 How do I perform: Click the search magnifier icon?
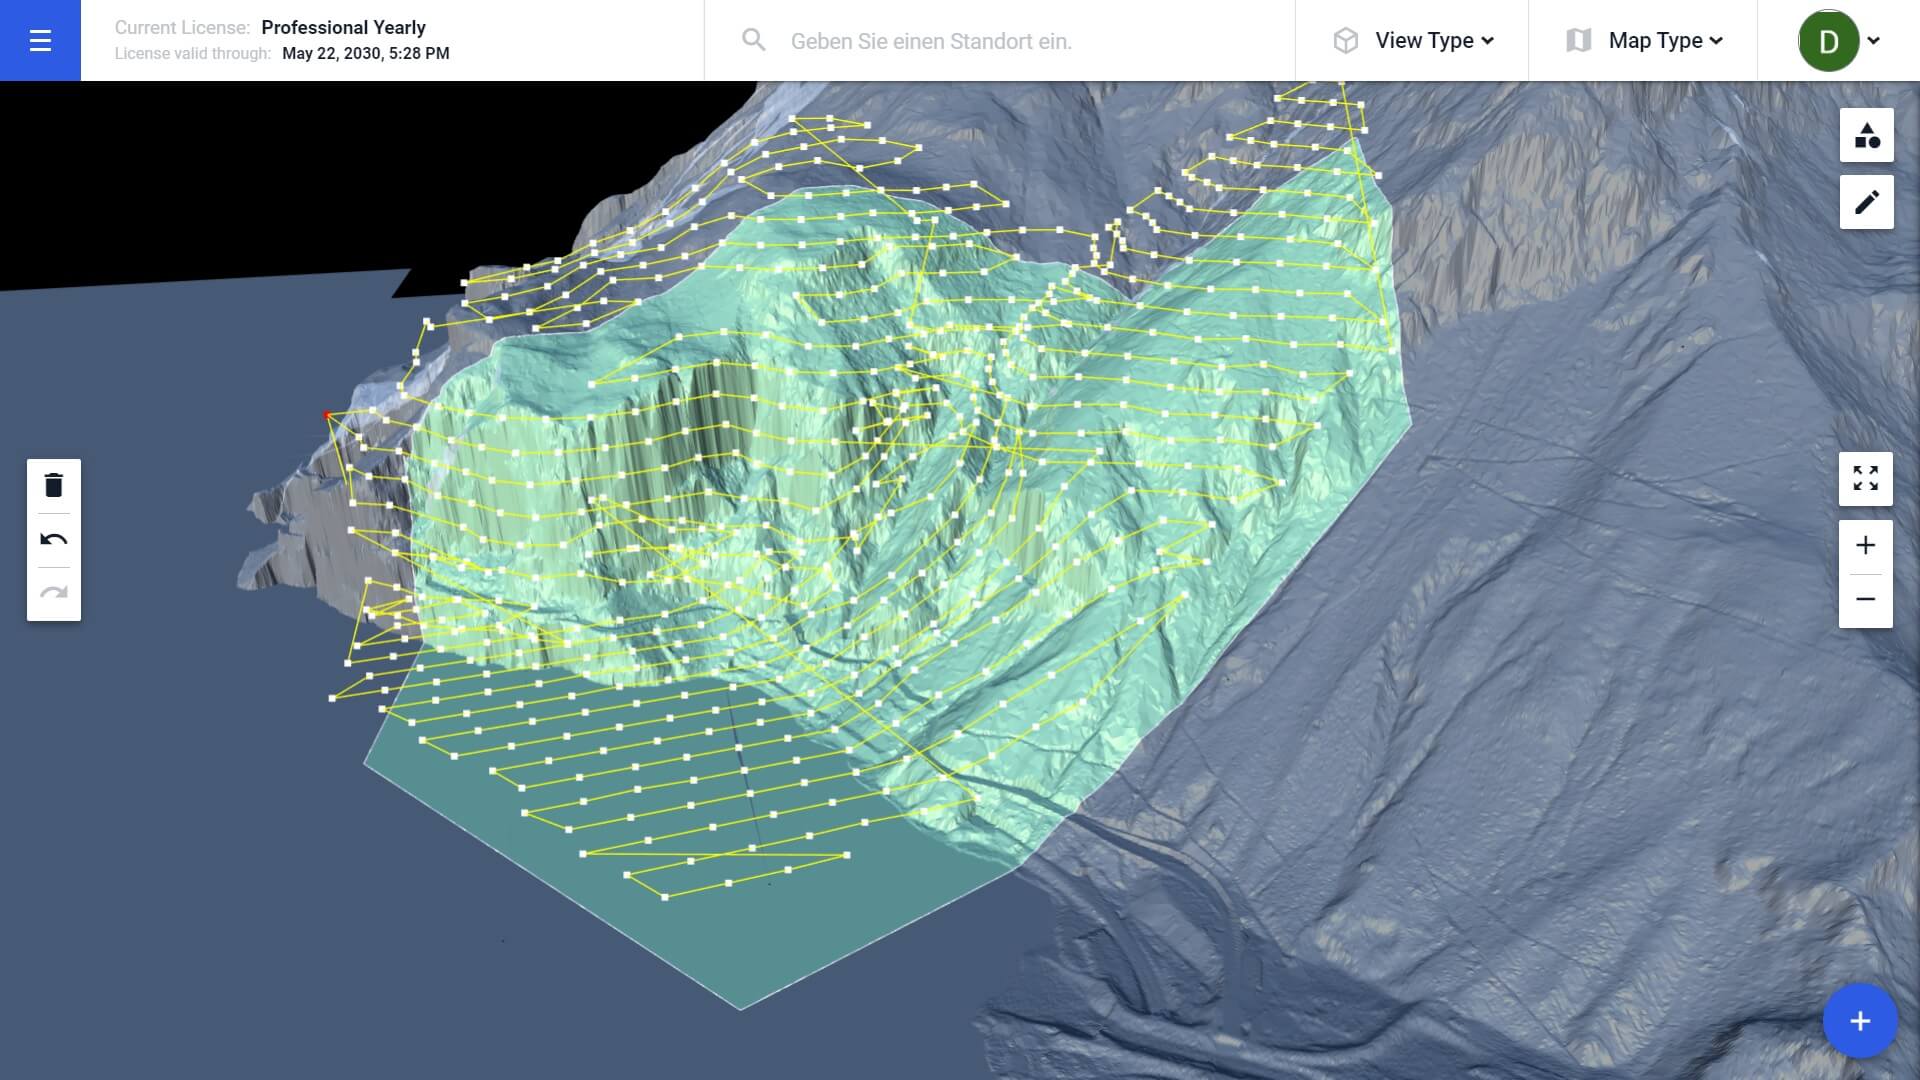click(753, 40)
